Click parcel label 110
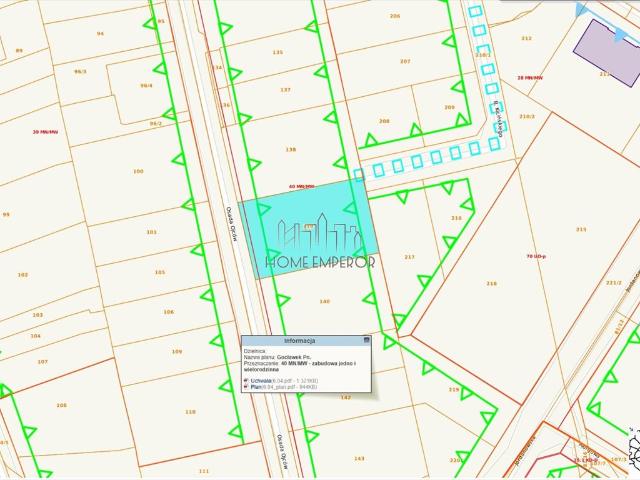The width and height of the screenshot is (640, 480). [190, 412]
